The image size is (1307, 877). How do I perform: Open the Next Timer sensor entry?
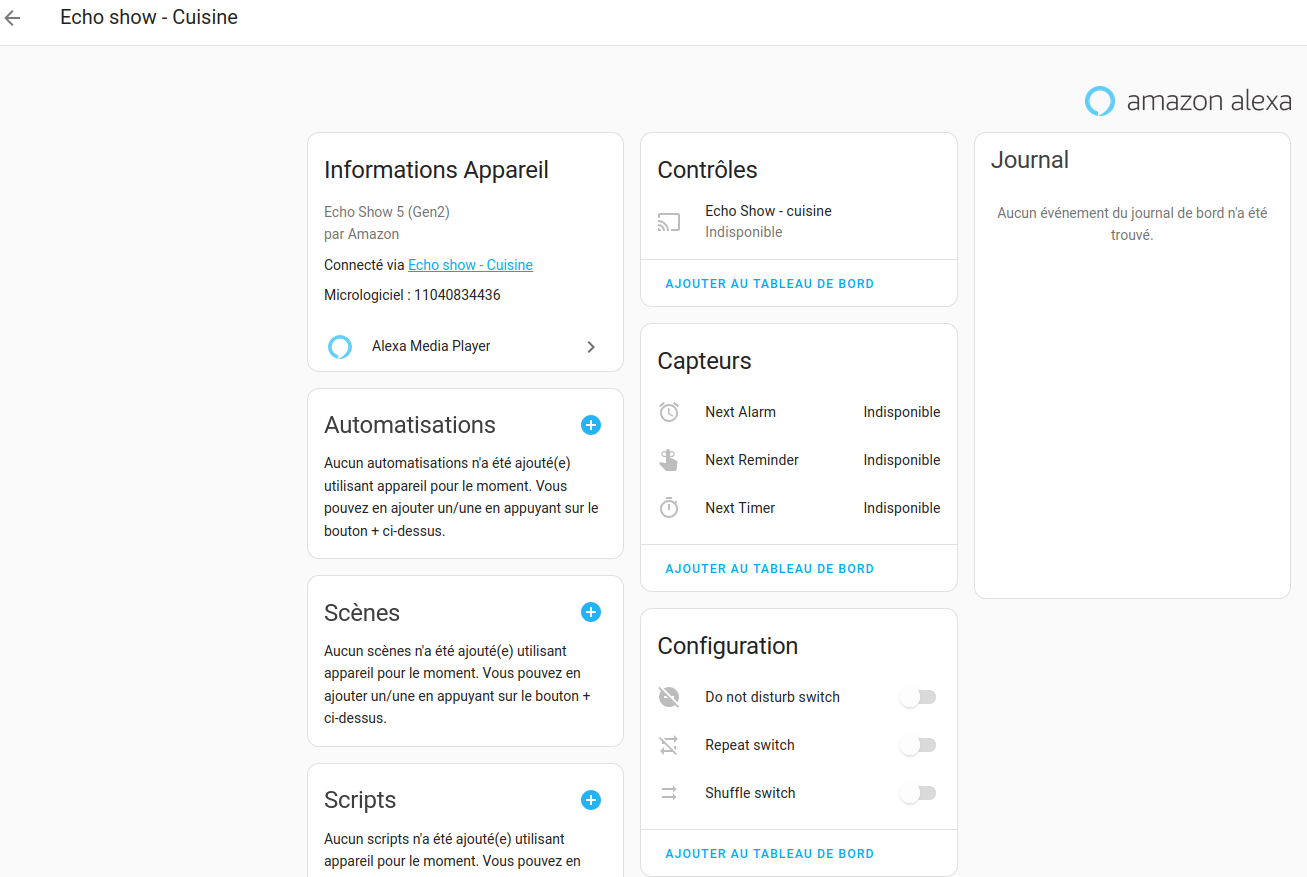pyautogui.click(x=799, y=508)
